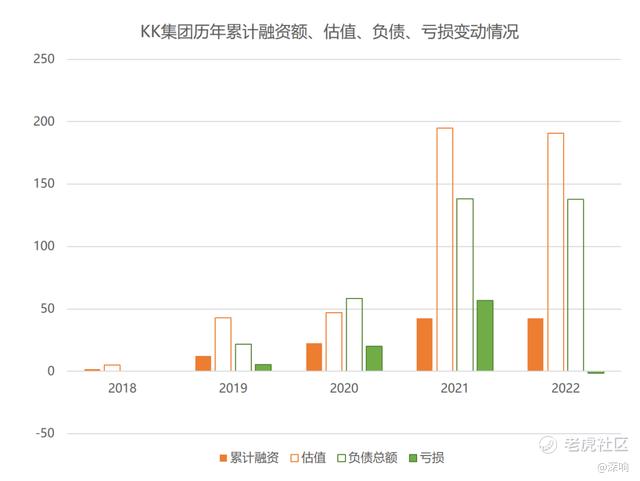Select the 2019 负债总额 bar

pyautogui.click(x=243, y=358)
